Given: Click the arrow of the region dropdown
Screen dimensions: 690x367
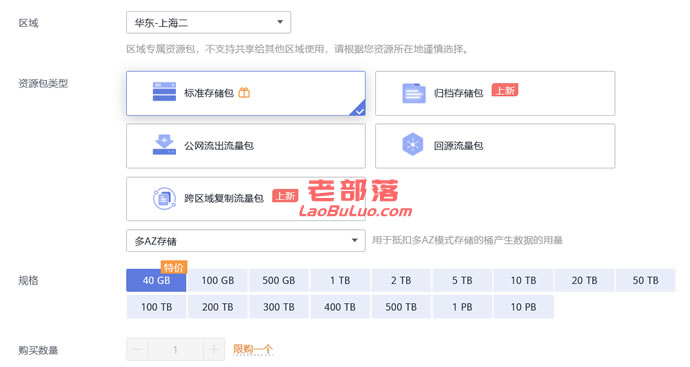Looking at the screenshot, I should coord(279,22).
